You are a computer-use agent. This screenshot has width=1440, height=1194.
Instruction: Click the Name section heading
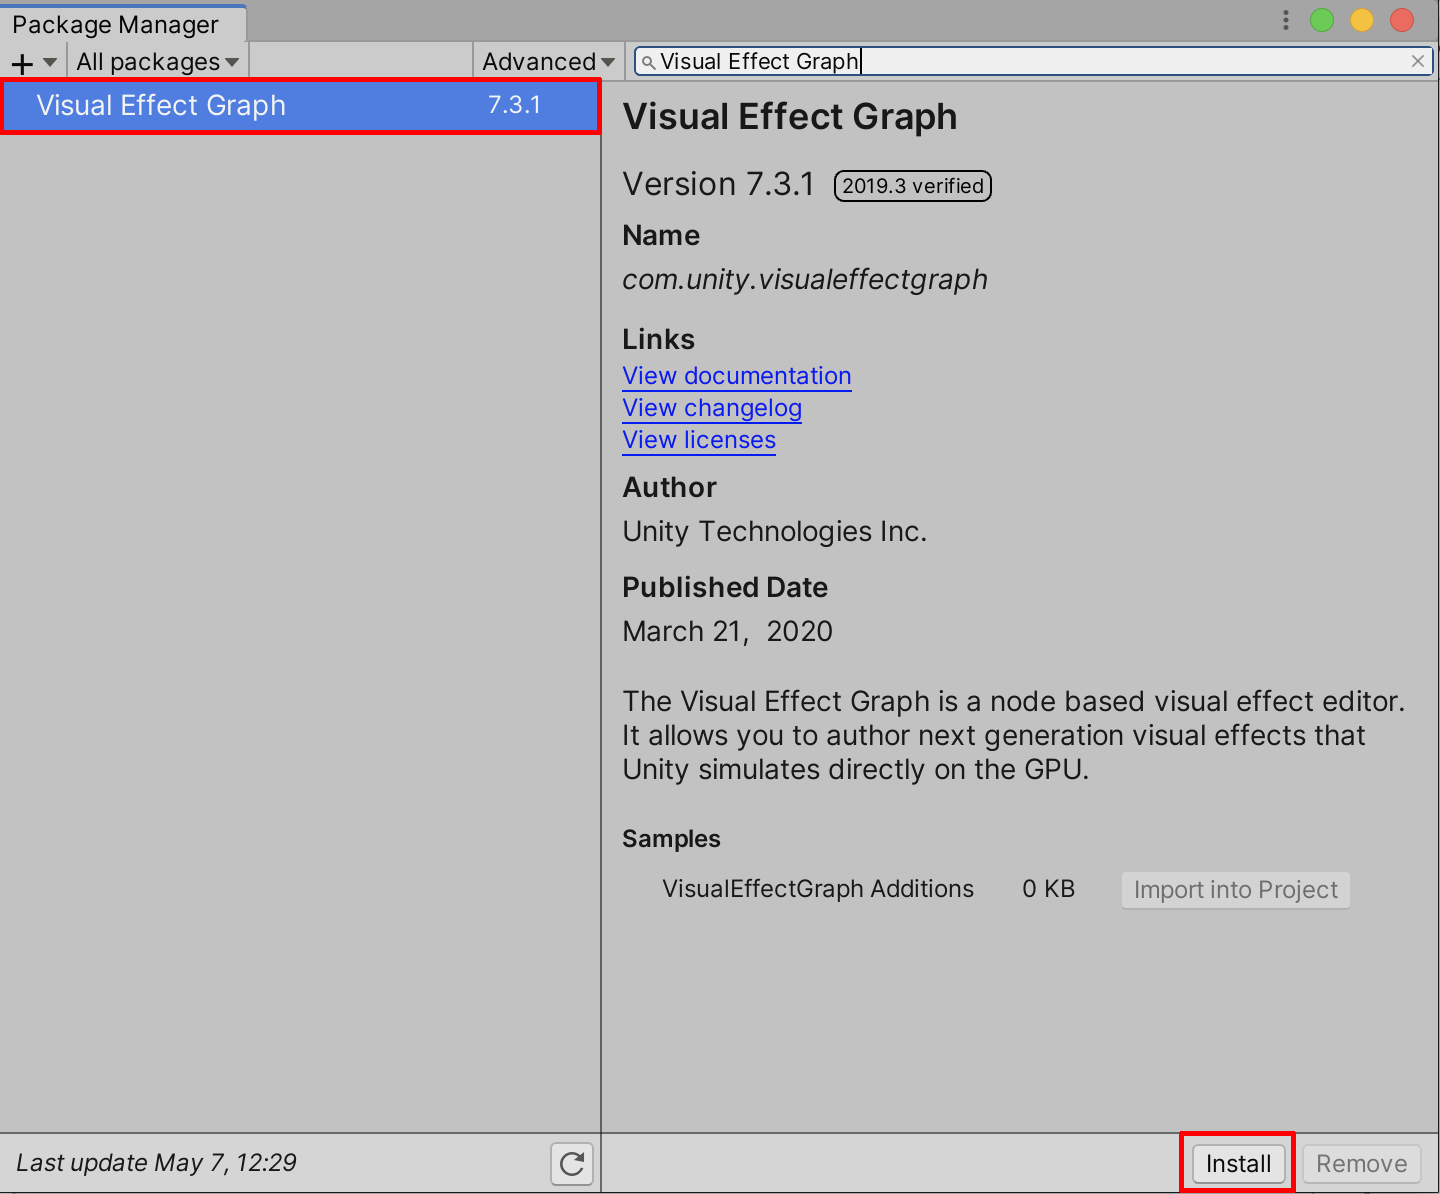tap(661, 235)
